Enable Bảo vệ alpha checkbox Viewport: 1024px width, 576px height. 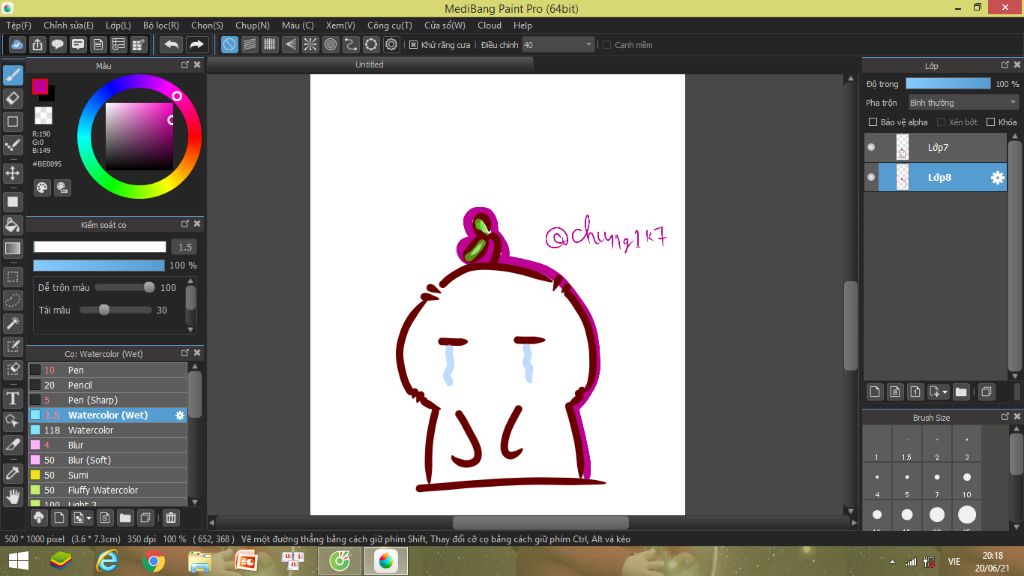872,122
